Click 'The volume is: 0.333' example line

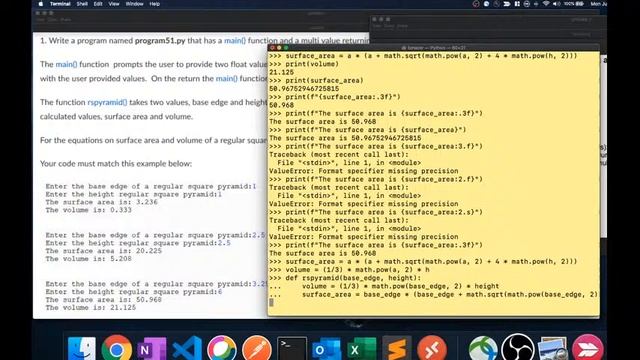(x=89, y=210)
